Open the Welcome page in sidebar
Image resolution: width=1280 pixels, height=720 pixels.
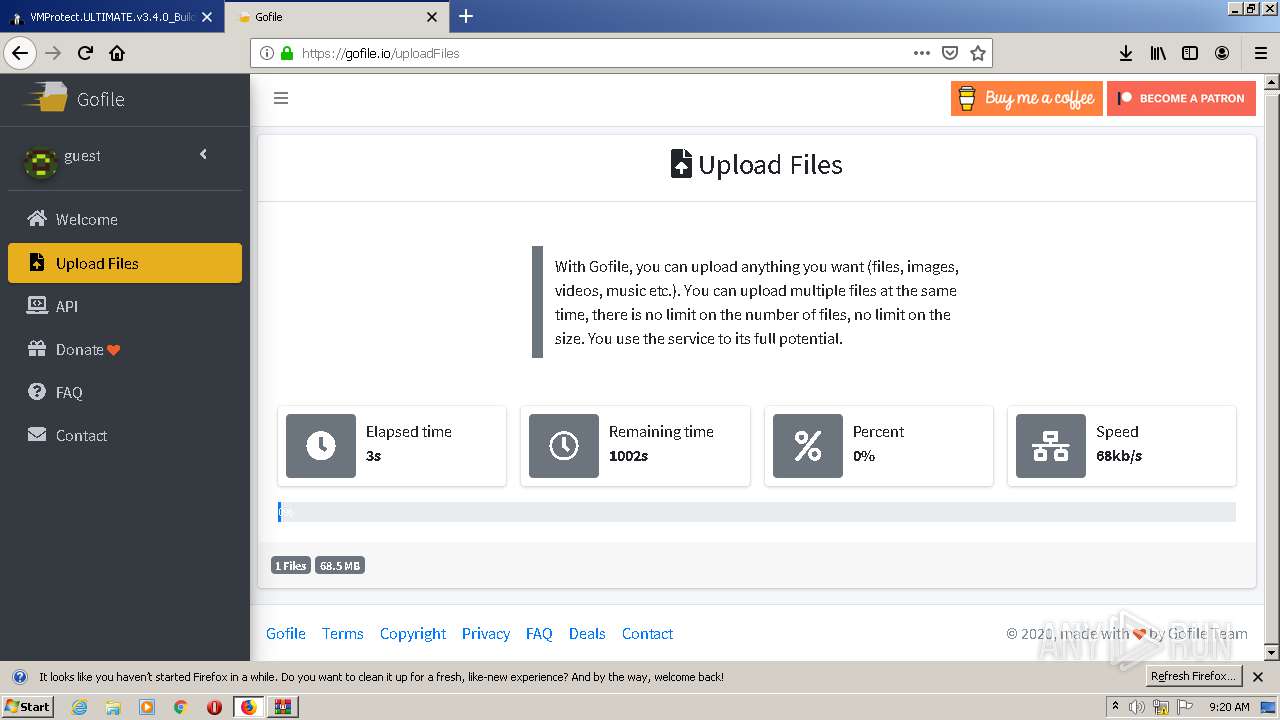pyautogui.click(x=125, y=219)
